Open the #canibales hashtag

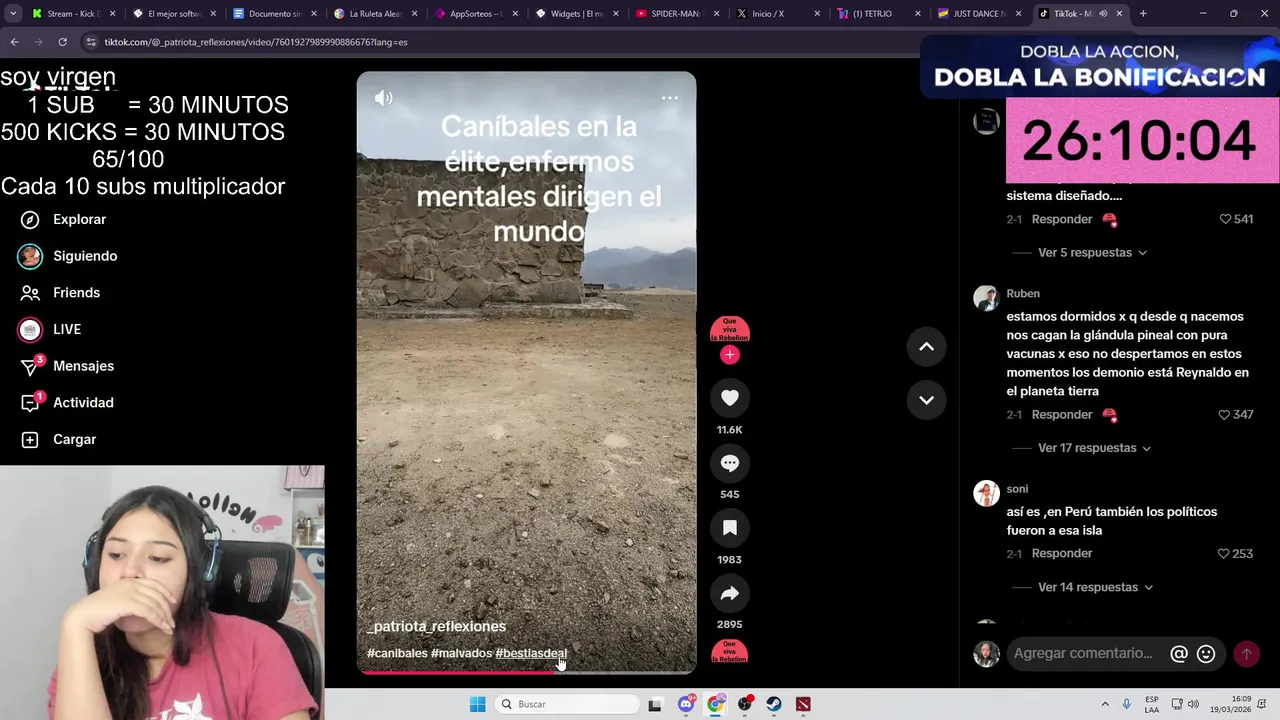click(397, 653)
